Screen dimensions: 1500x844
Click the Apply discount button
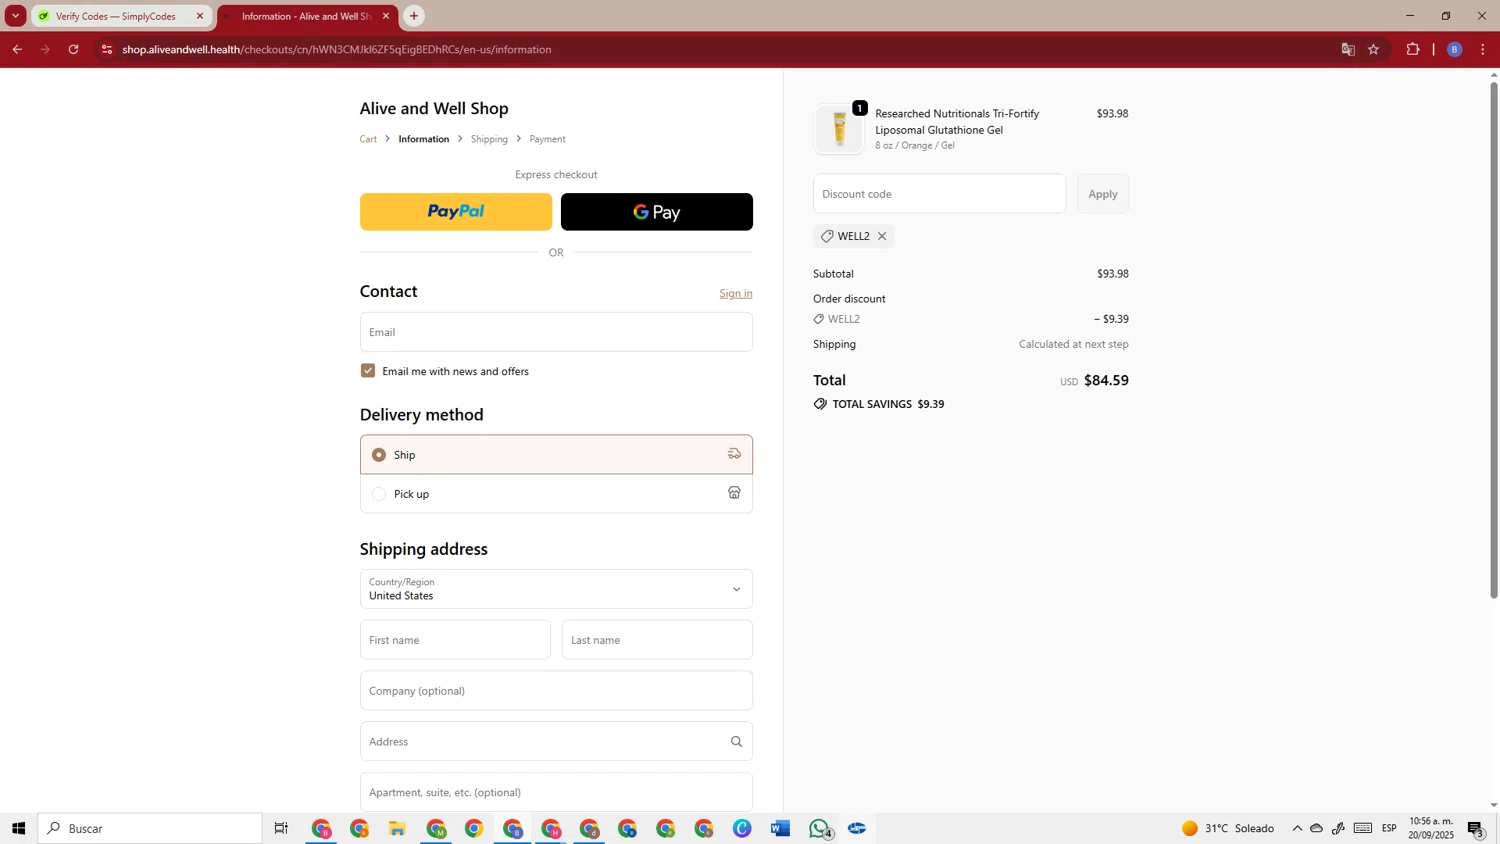pyautogui.click(x=1103, y=194)
